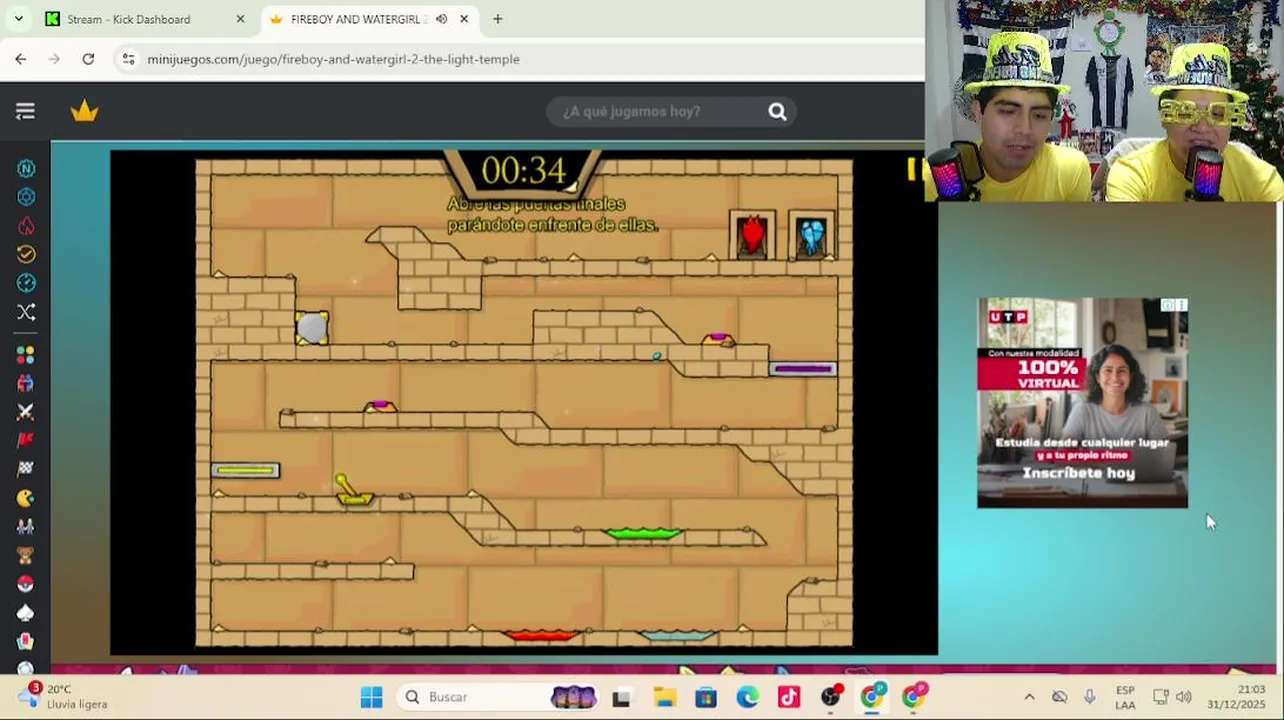Screen dimensions: 1284x720
Task: Open the two-figures category icon
Action: coord(26,526)
